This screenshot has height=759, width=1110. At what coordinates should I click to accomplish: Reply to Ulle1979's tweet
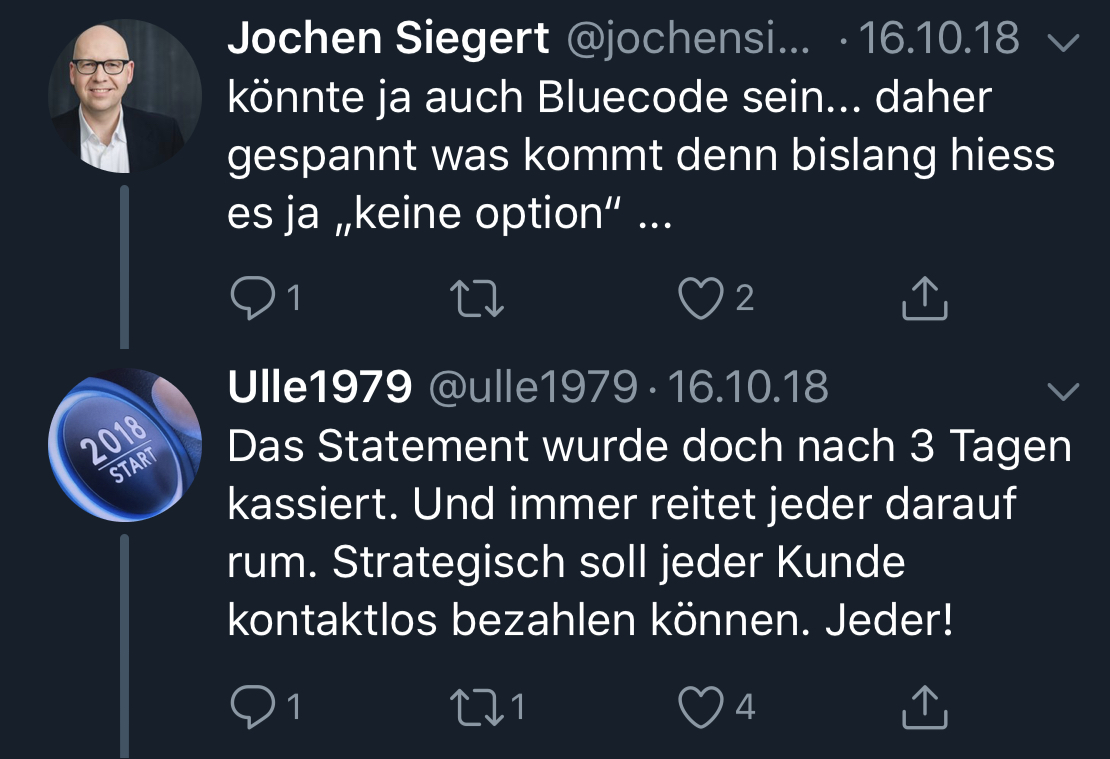(253, 707)
